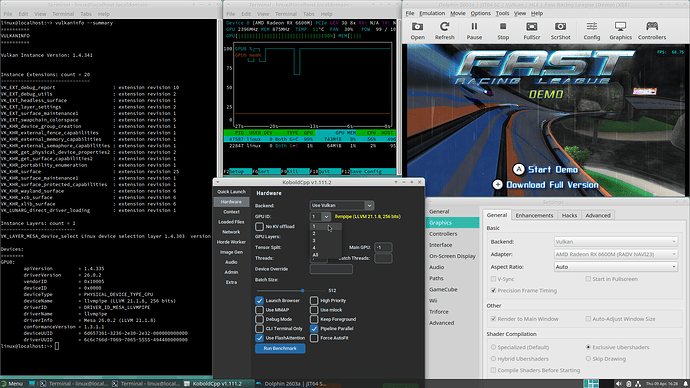Open the Emulation menu in Dolphin
Viewport: 690px width, 388px height.
[x=432, y=13]
